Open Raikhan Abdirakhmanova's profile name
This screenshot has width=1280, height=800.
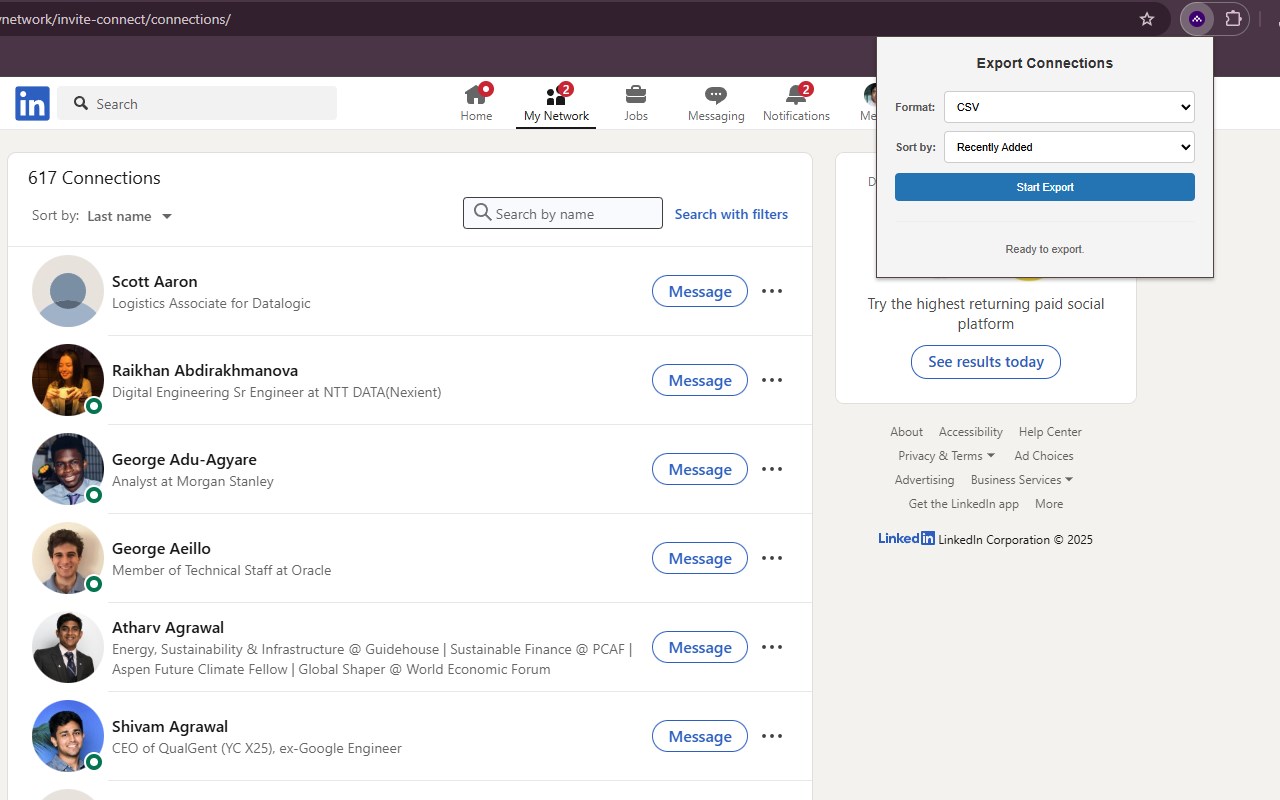[x=205, y=370]
